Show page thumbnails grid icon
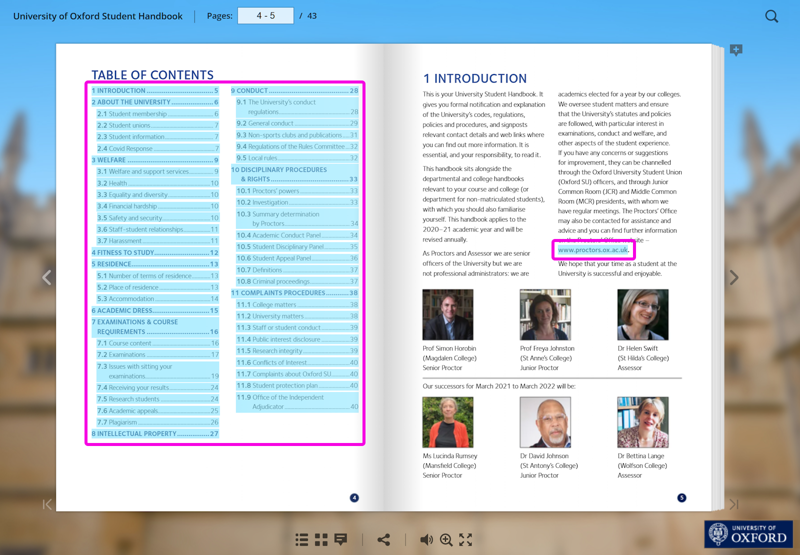Screen dimensions: 800x555 click(321, 540)
